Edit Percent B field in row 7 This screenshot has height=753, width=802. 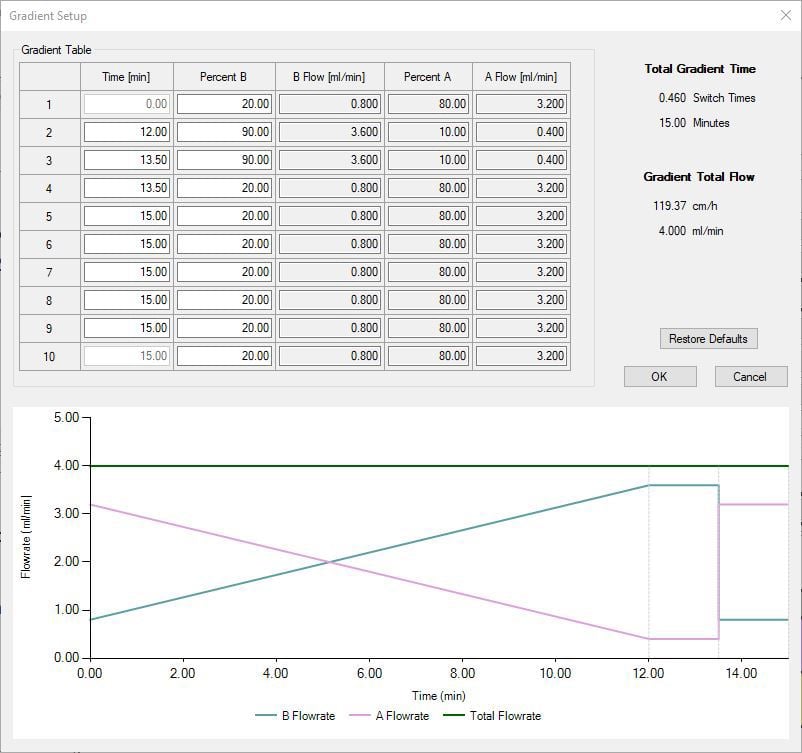[225, 272]
